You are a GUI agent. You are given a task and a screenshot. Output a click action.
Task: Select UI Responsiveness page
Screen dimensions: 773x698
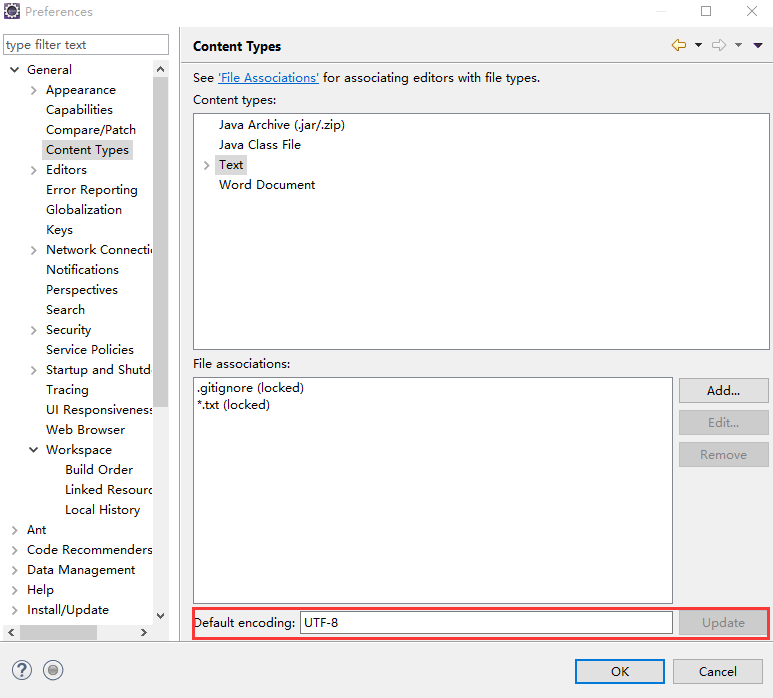(x=99, y=410)
